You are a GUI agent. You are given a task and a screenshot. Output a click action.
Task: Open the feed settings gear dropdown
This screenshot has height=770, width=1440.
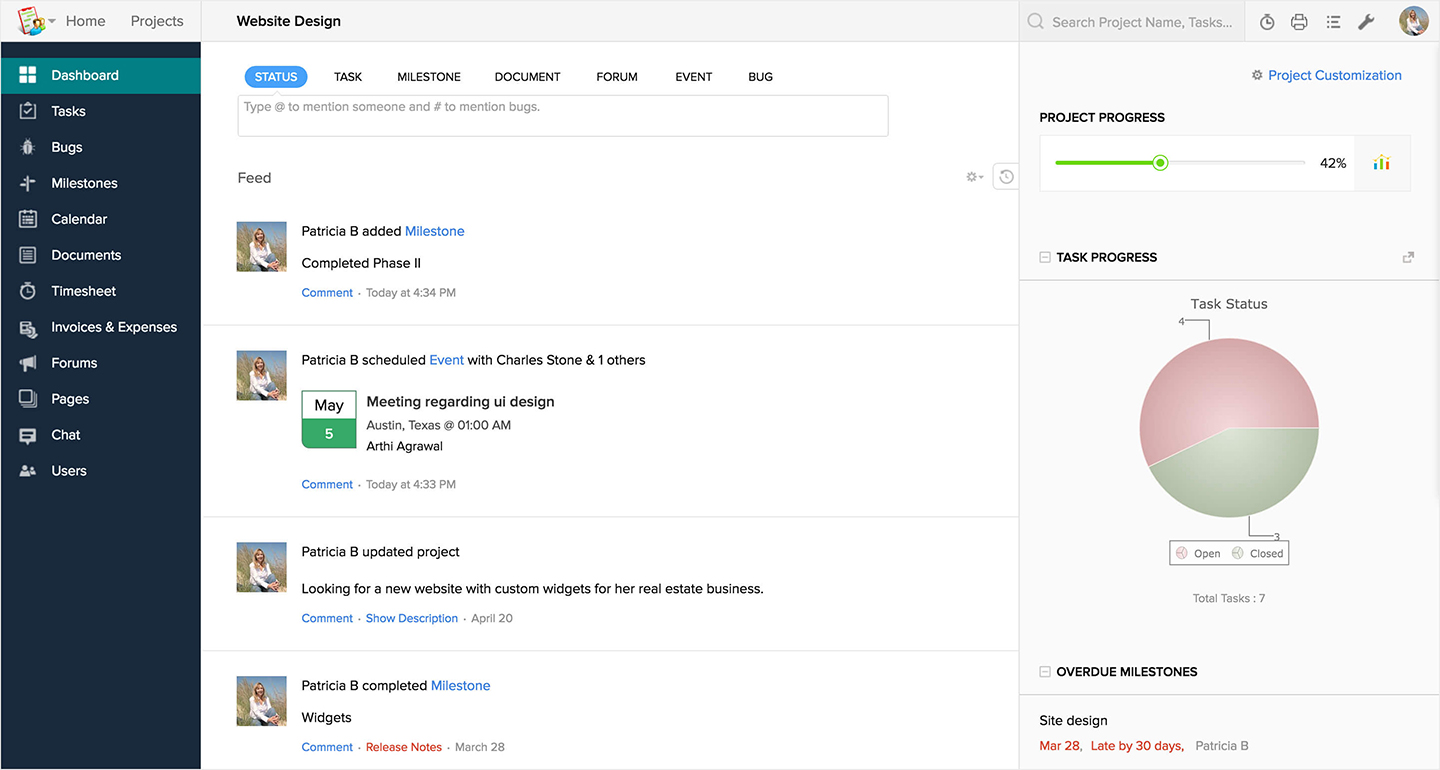(x=973, y=177)
